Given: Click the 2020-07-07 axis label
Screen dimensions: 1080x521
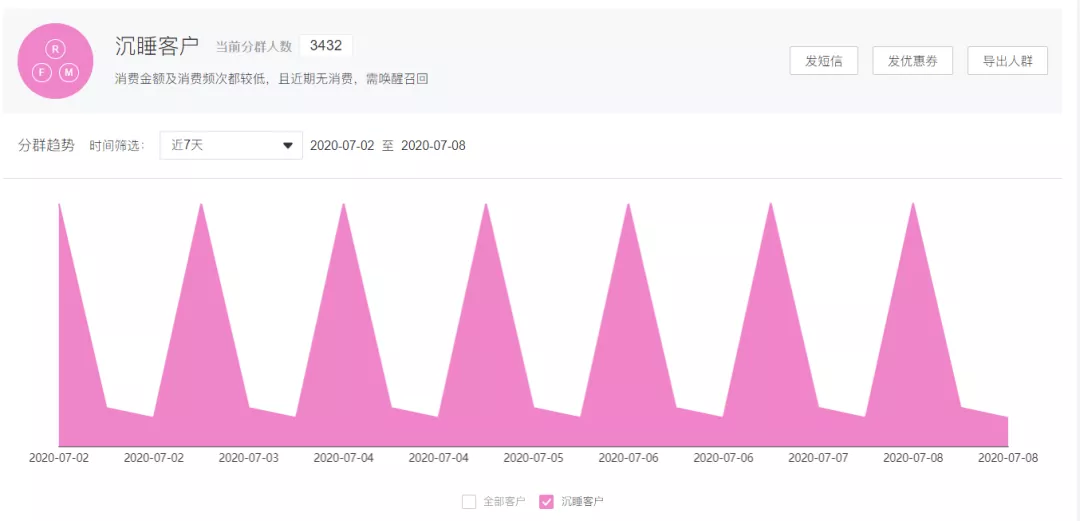Looking at the screenshot, I should [x=818, y=458].
